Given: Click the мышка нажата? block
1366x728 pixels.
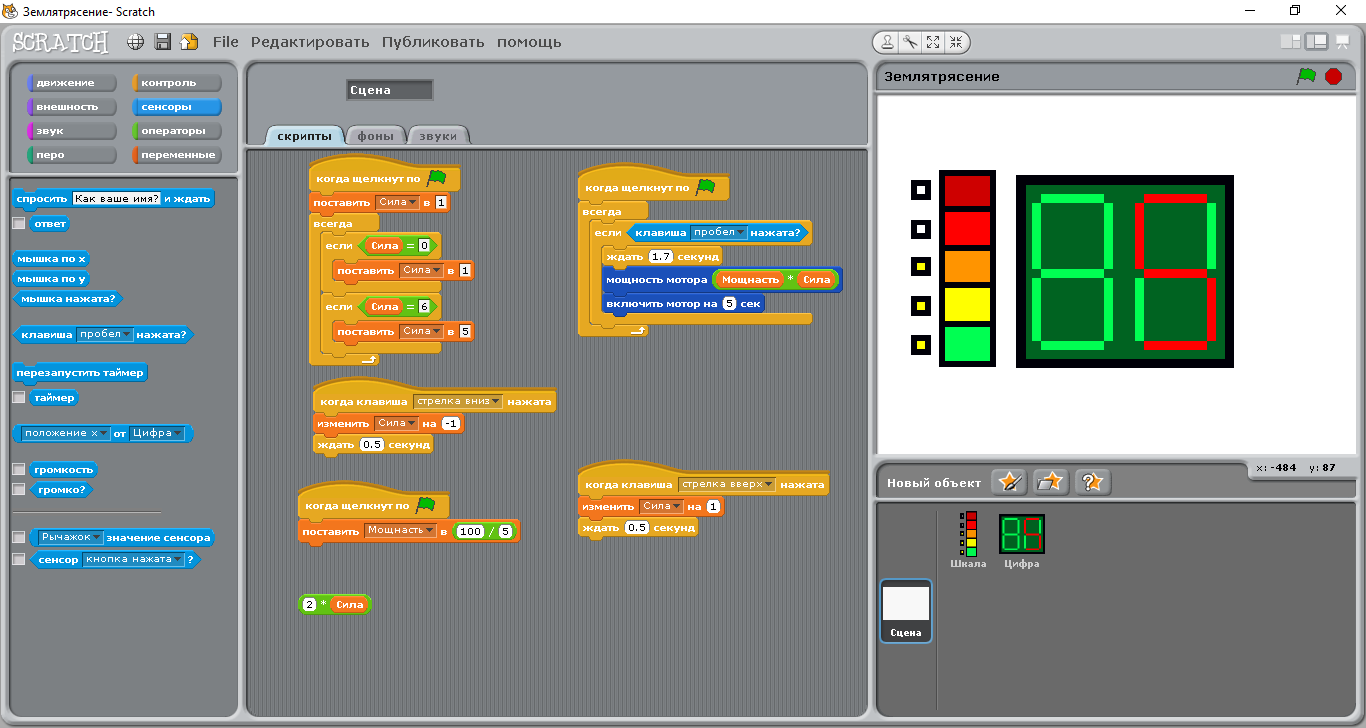Looking at the screenshot, I should click(67, 298).
